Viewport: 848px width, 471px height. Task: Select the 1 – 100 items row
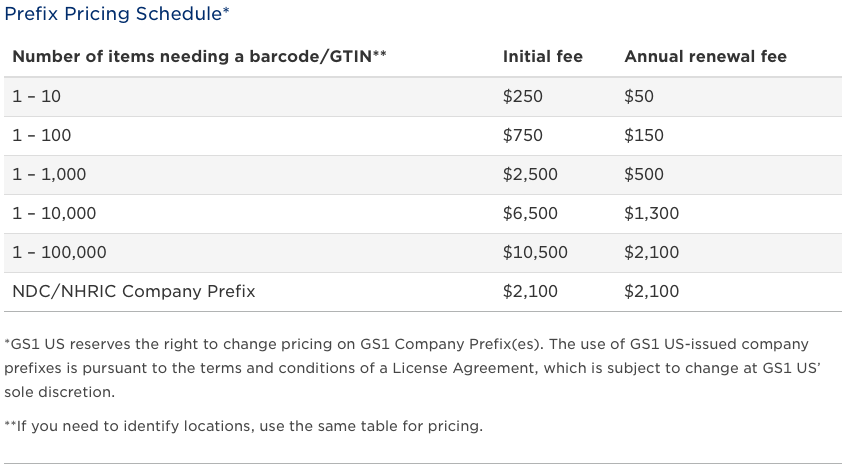(423, 136)
